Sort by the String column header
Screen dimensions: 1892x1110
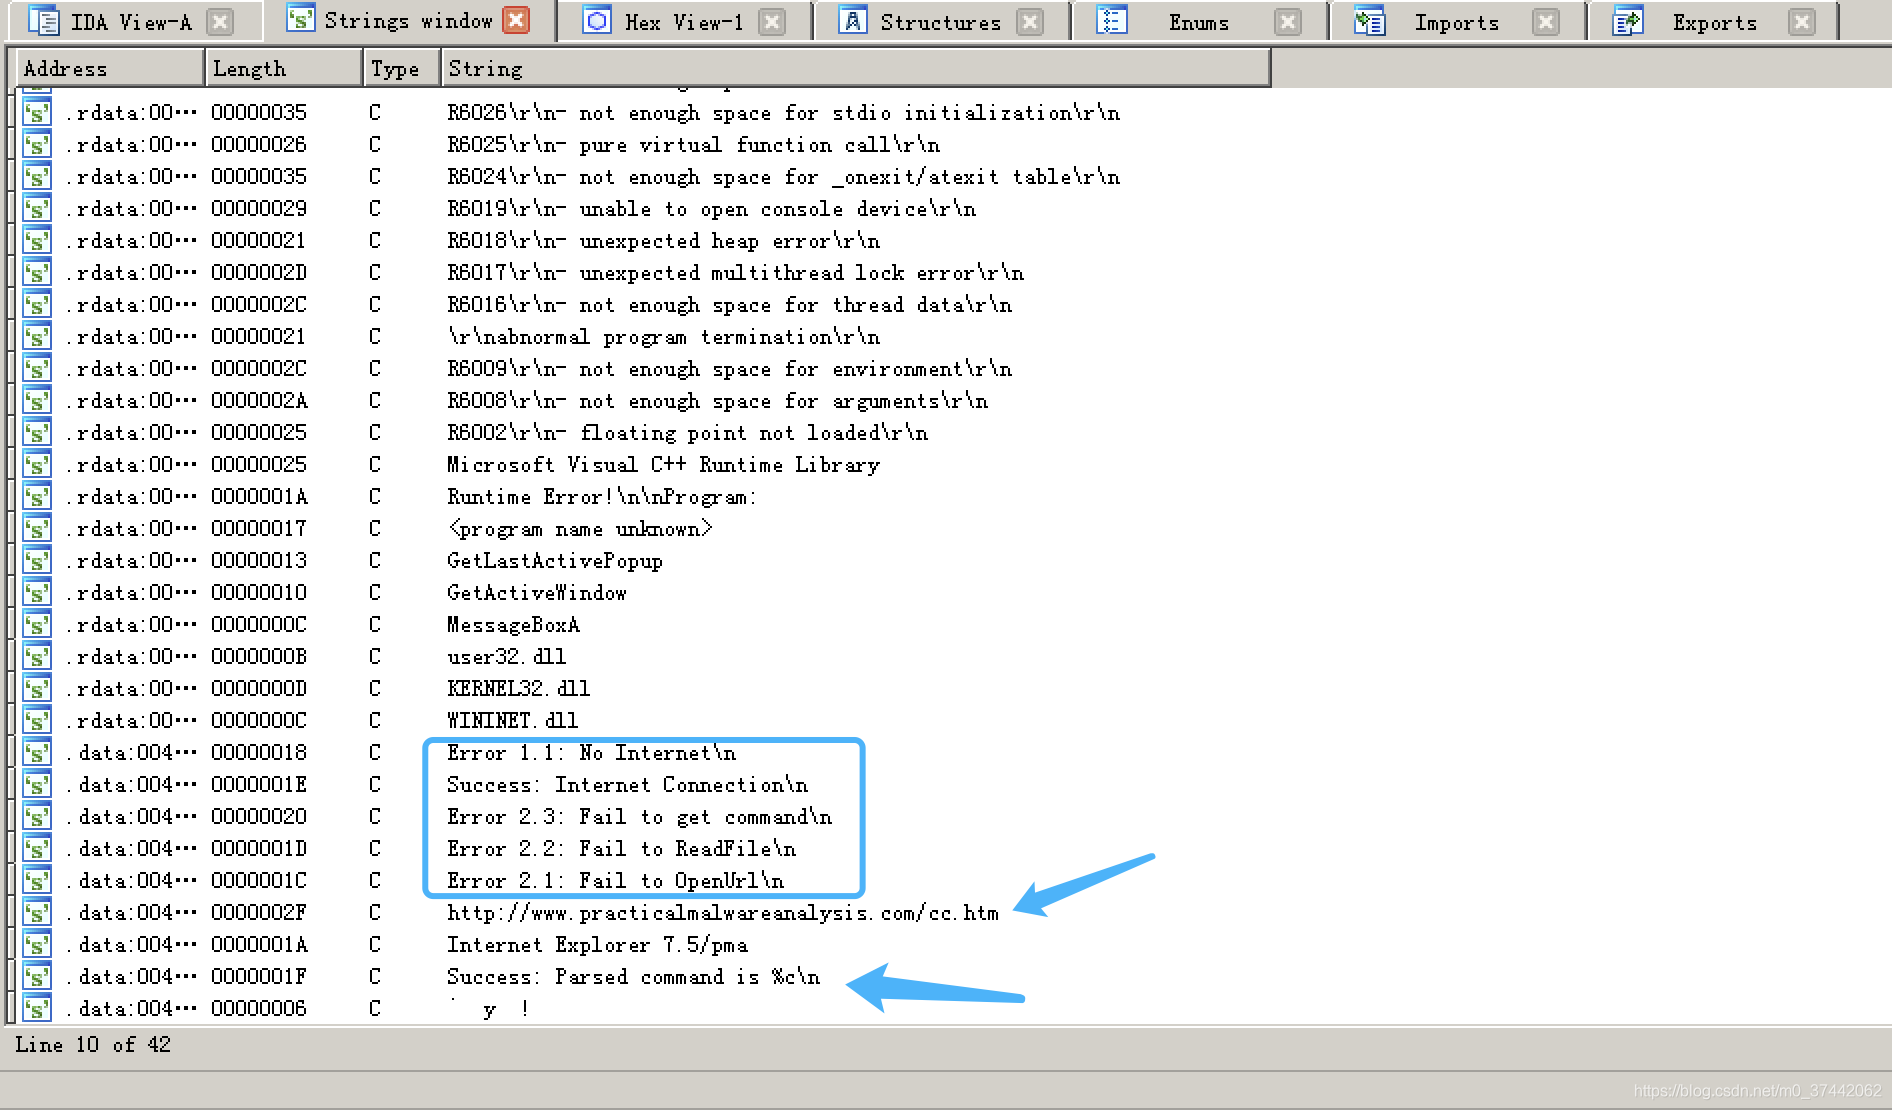click(856, 68)
